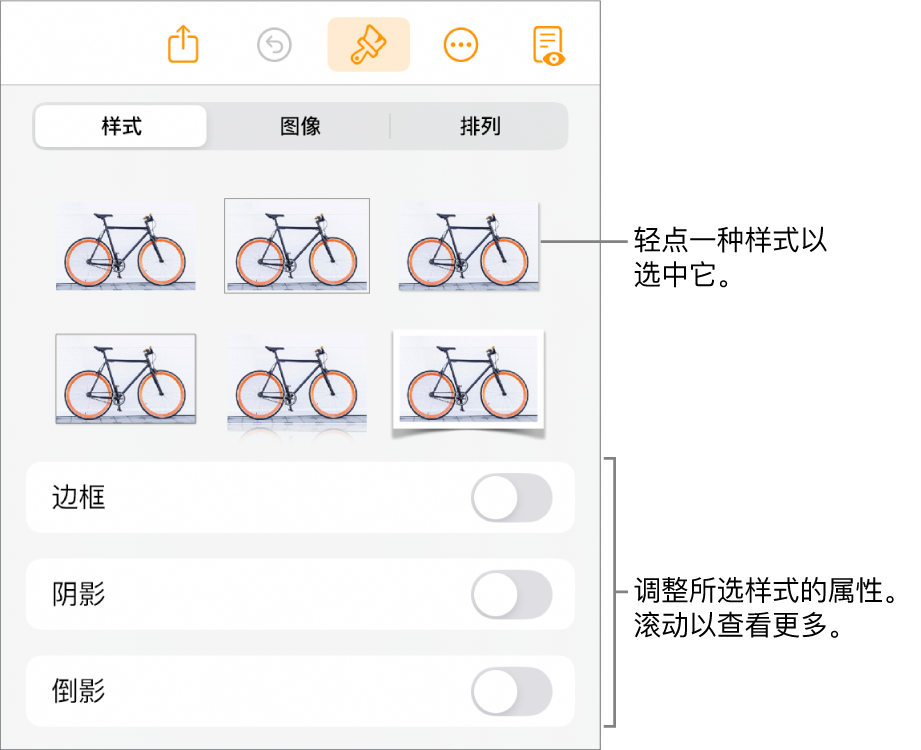The height and width of the screenshot is (750, 921).
Task: Tap the 阴影 row label
Action: 79,595
